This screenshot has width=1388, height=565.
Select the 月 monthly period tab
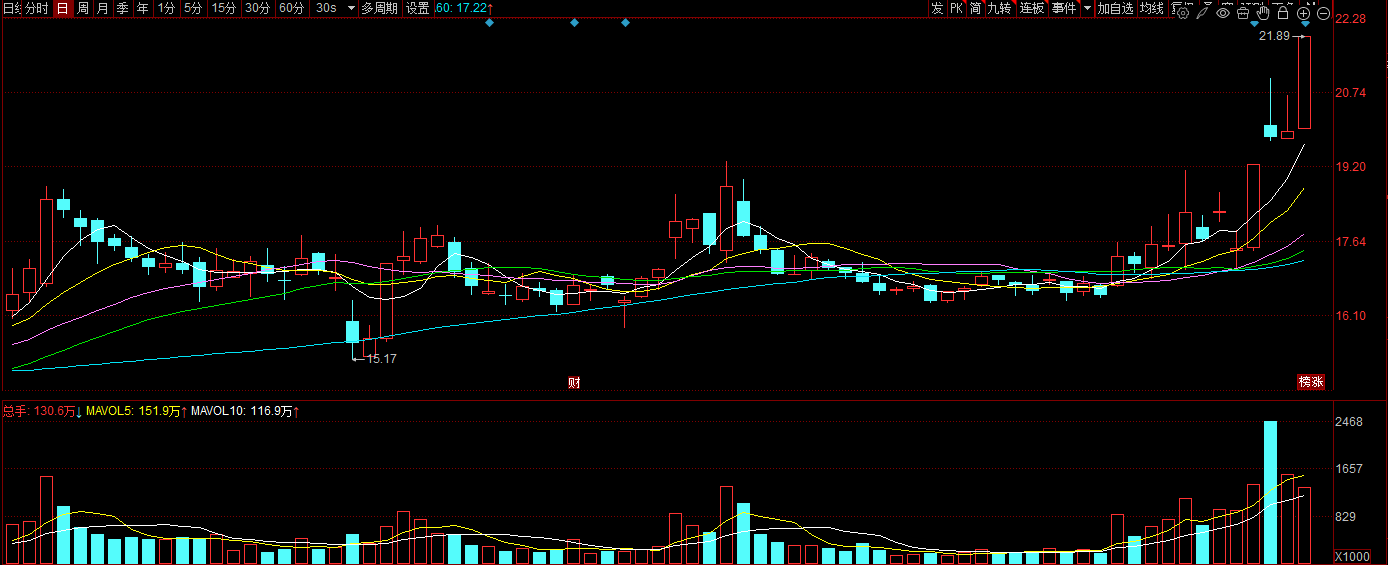pyautogui.click(x=103, y=8)
